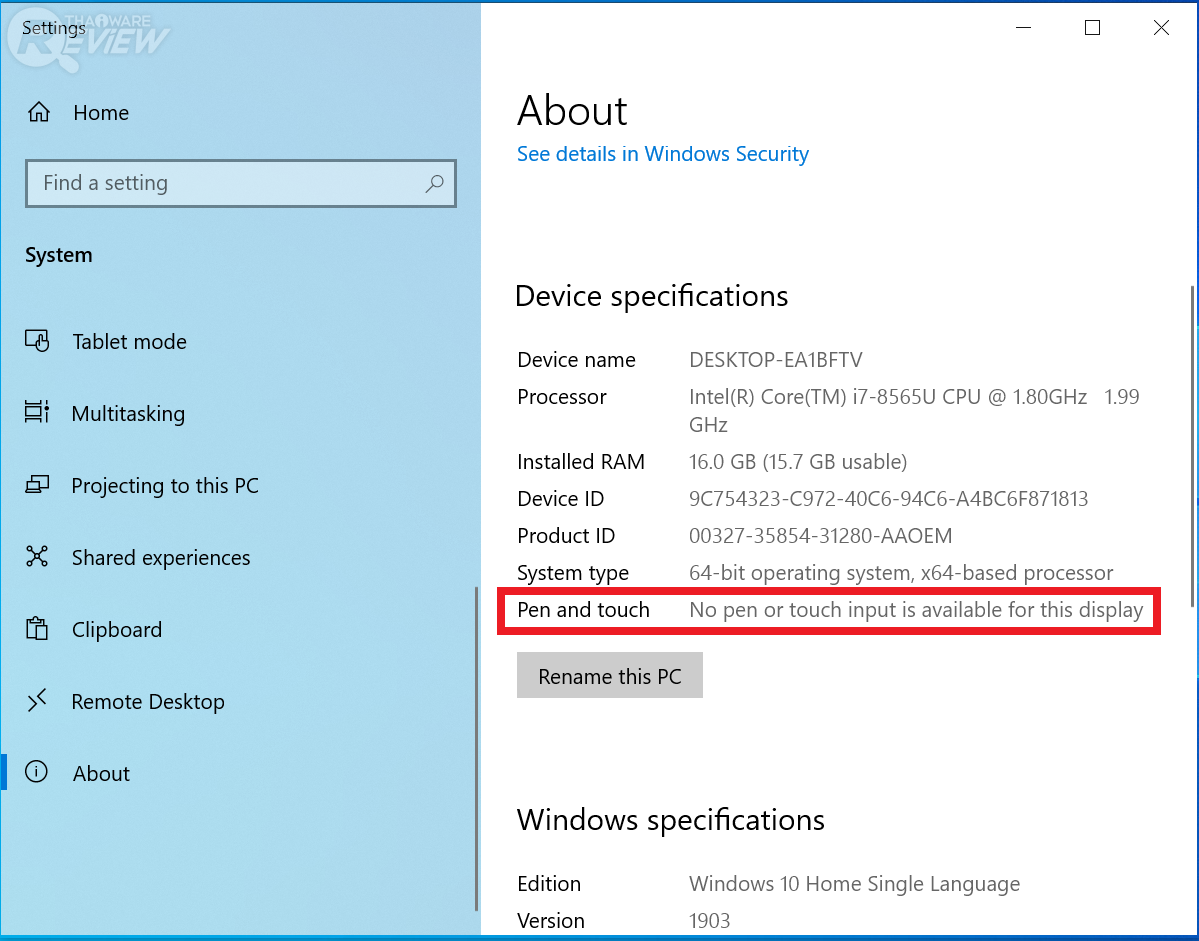Image resolution: width=1199 pixels, height=941 pixels.
Task: Click the Remote Desktop icon
Action: [x=37, y=702]
